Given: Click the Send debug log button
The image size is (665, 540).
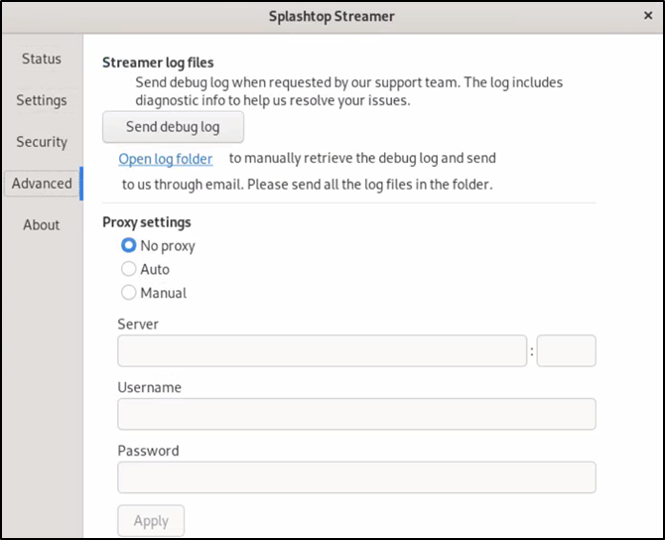Looking at the screenshot, I should (173, 127).
